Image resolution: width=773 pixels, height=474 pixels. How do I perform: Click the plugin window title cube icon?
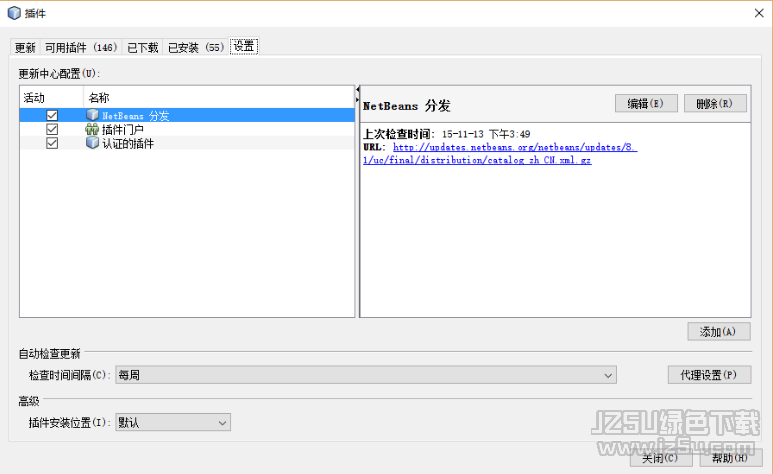point(14,13)
